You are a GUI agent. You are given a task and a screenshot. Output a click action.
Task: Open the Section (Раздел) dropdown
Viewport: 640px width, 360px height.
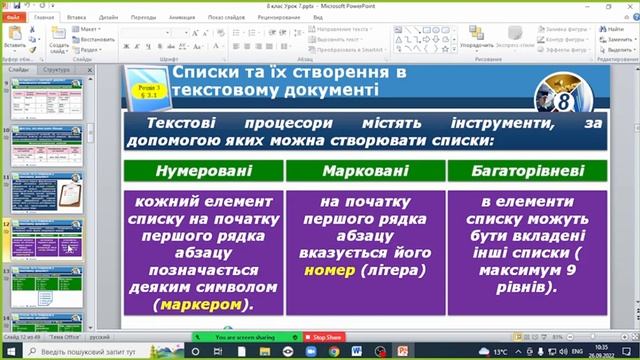87,50
